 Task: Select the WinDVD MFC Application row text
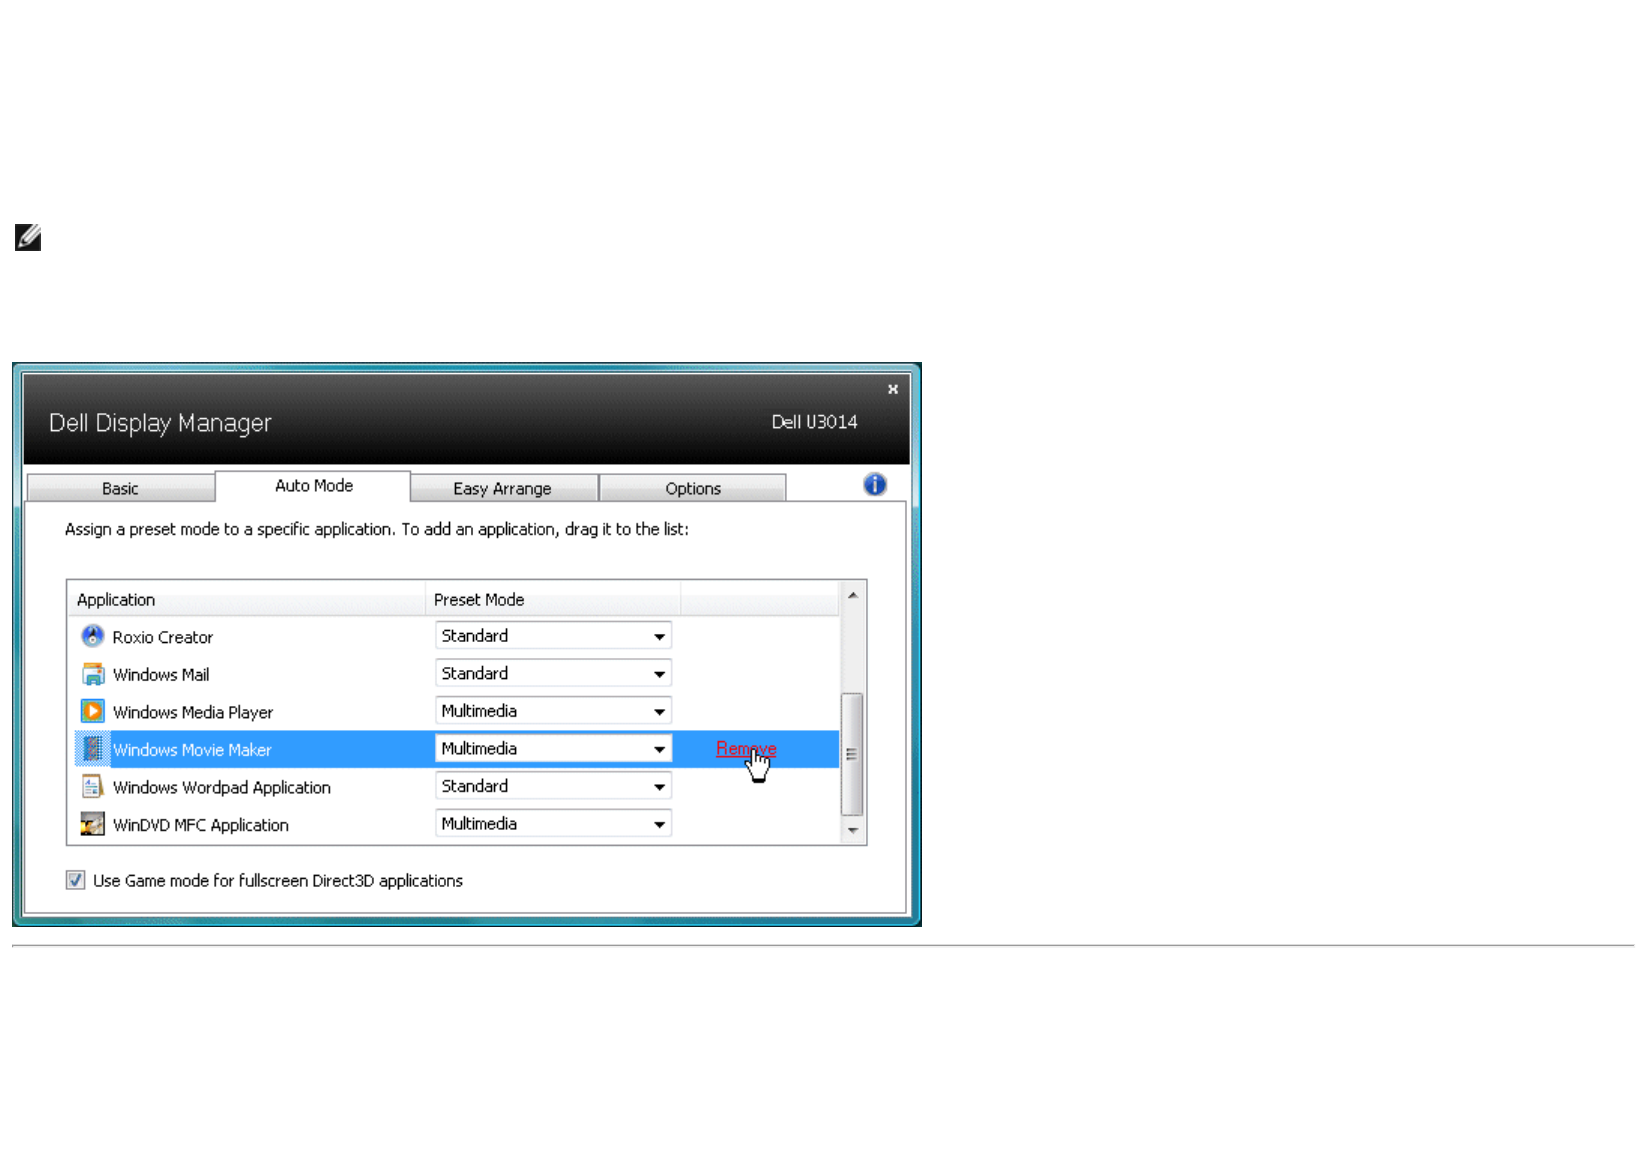pos(201,825)
